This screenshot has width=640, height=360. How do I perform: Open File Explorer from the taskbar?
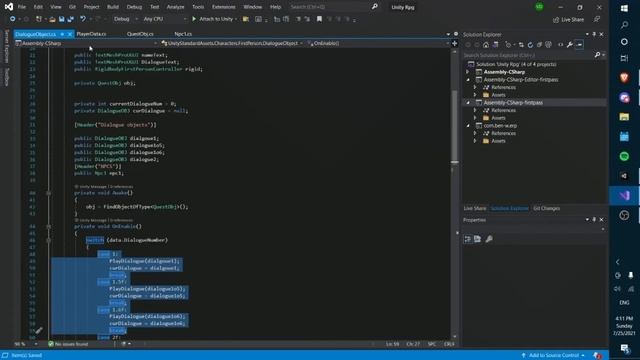click(624, 117)
